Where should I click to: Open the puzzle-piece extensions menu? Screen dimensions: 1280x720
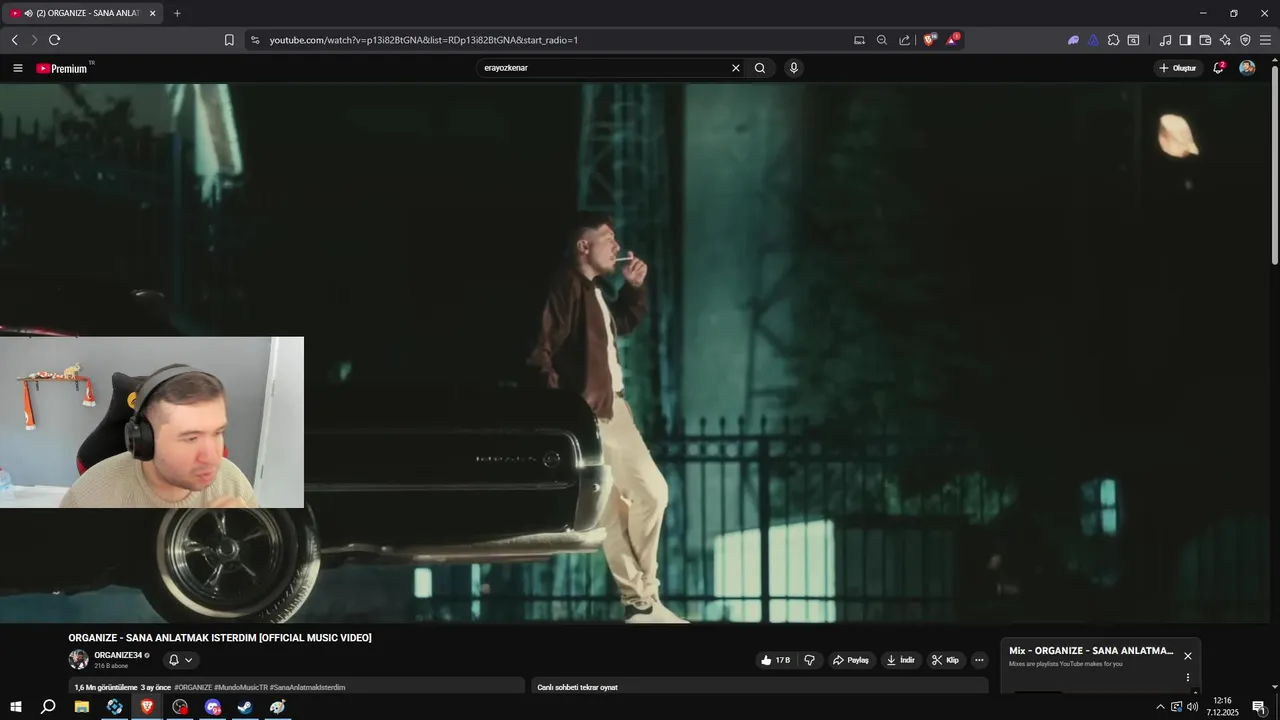1113,40
